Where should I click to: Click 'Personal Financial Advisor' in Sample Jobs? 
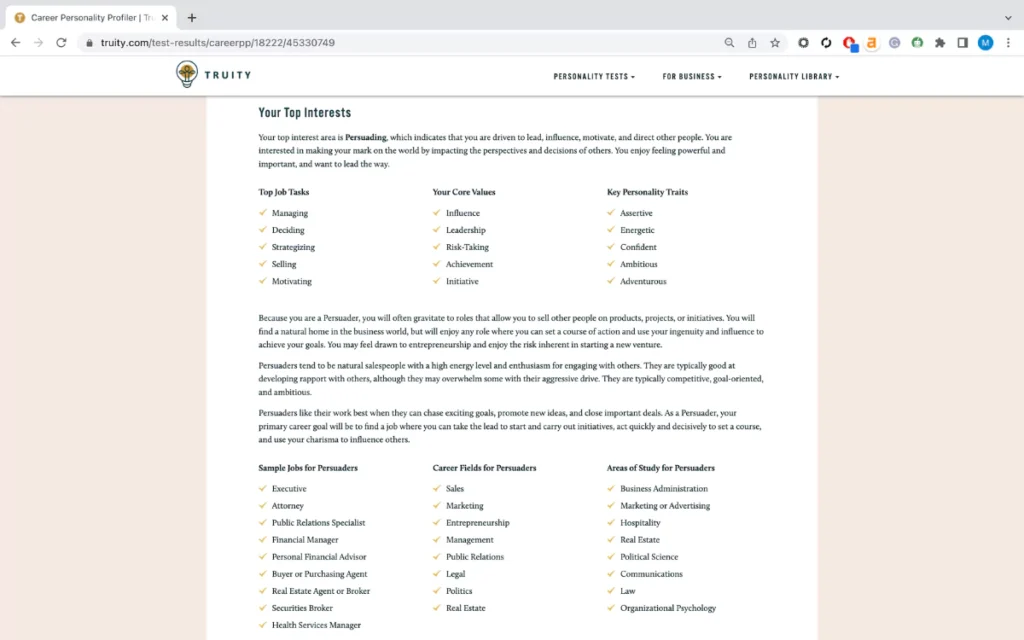(319, 556)
